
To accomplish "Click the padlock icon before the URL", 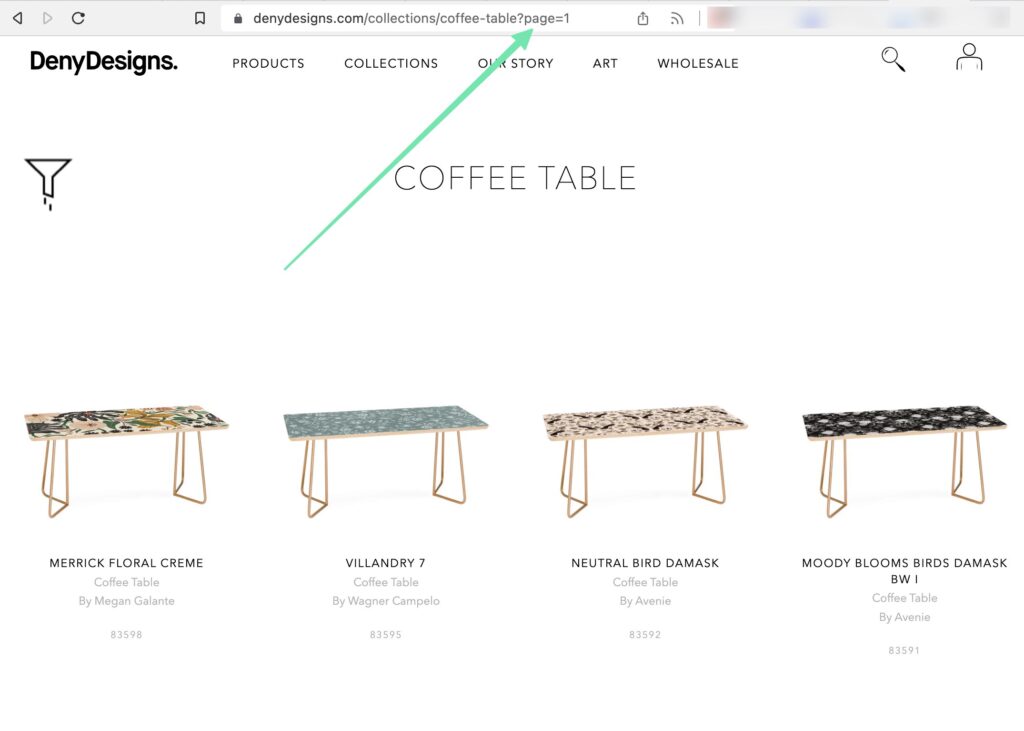I will pyautogui.click(x=237, y=17).
